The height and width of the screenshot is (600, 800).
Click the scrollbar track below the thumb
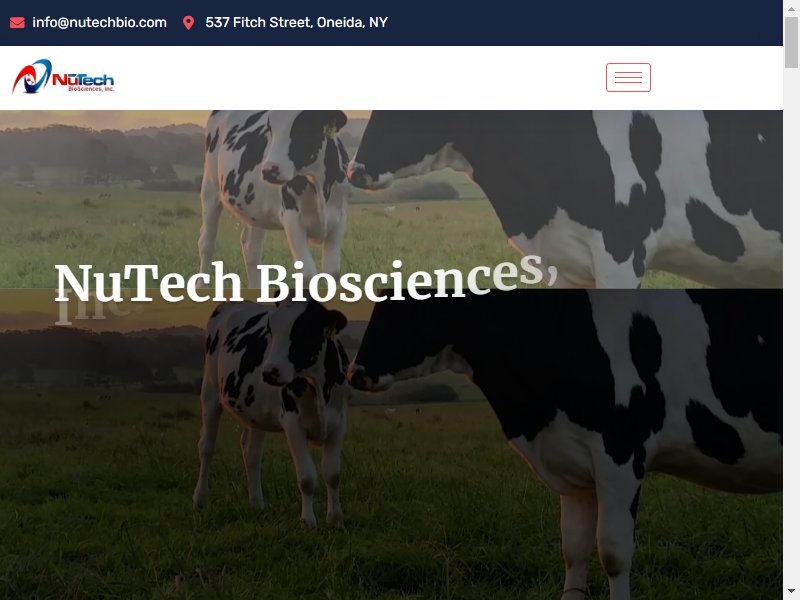click(791, 327)
